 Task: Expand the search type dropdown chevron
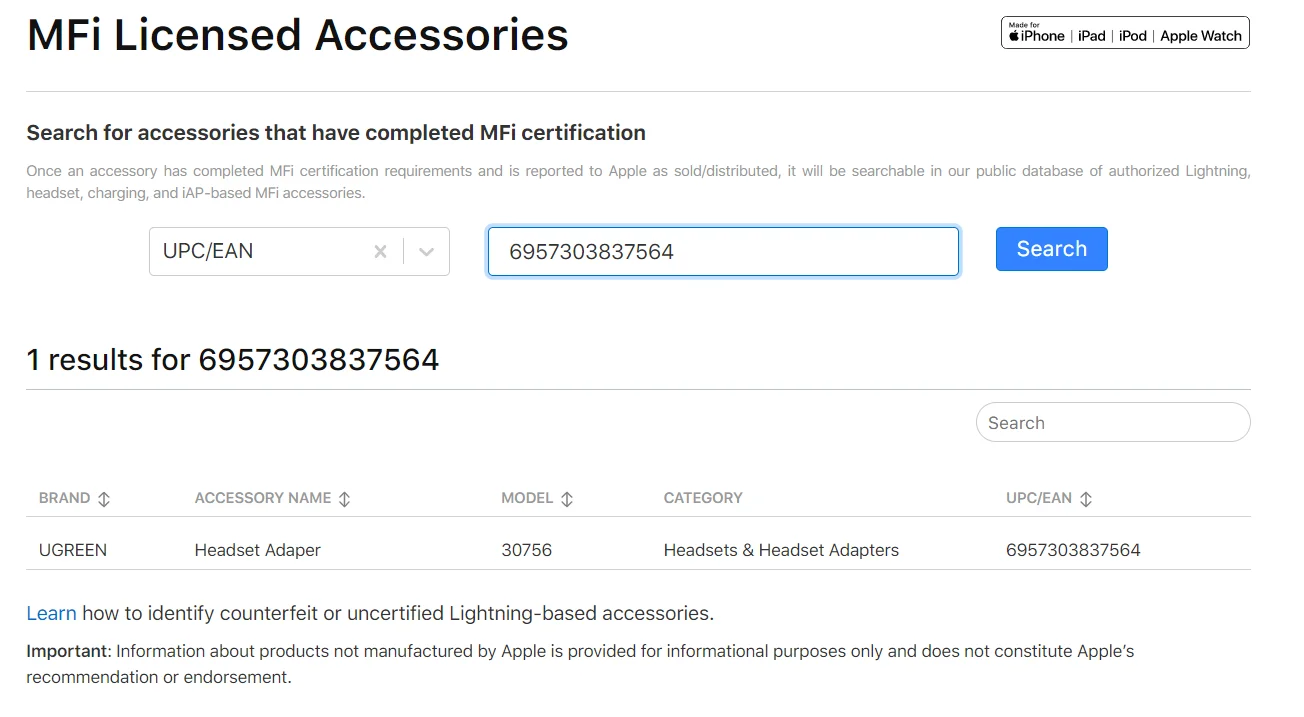[427, 252]
